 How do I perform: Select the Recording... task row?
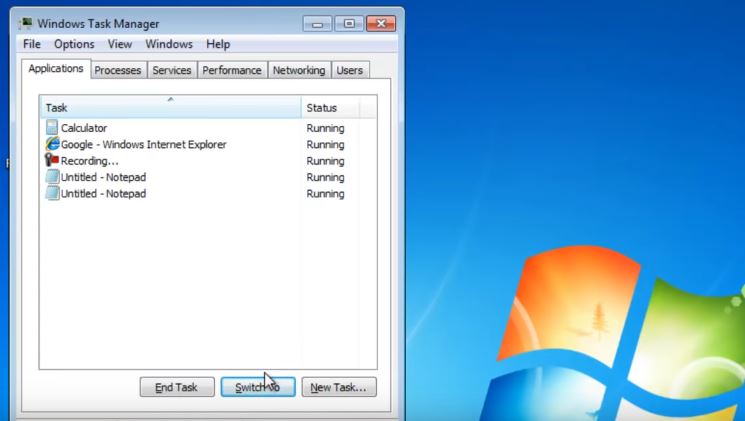tap(208, 161)
